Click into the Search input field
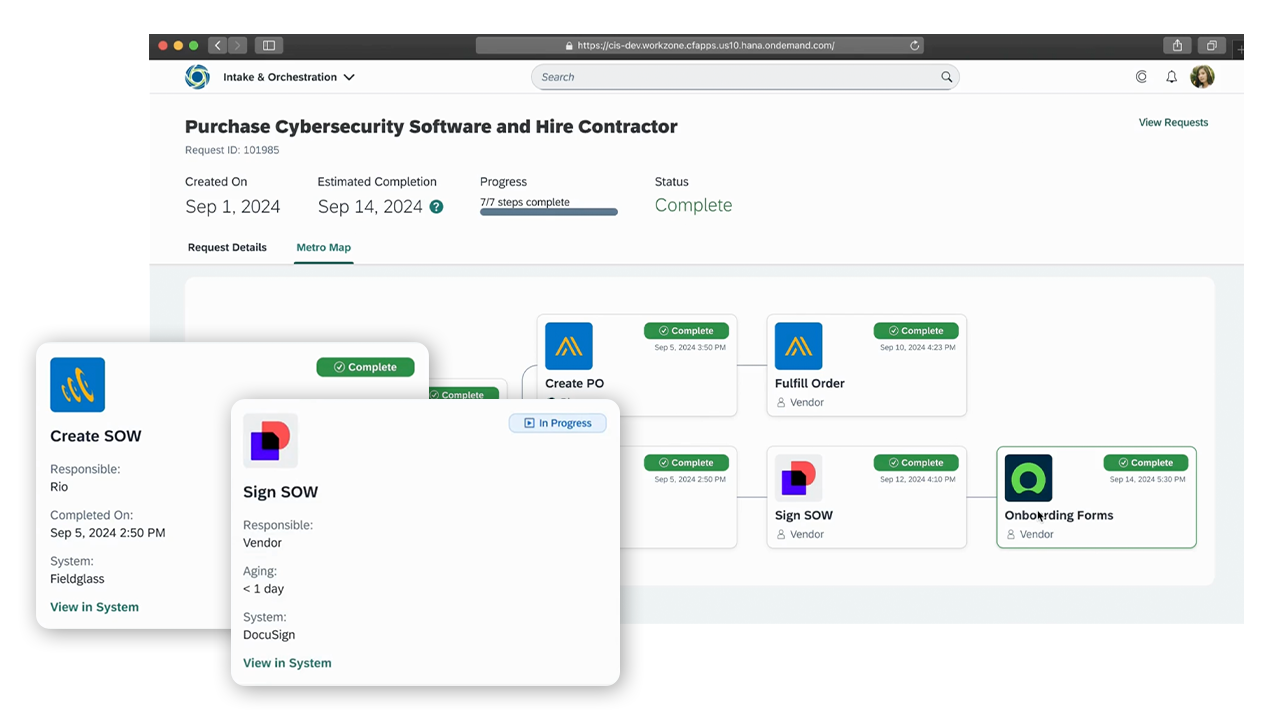 point(735,77)
